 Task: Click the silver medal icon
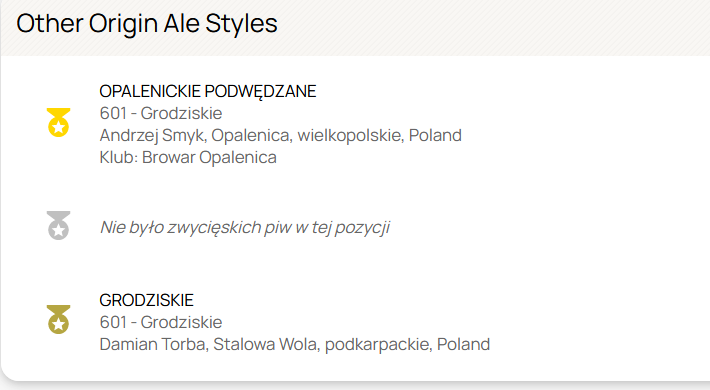[x=58, y=225]
